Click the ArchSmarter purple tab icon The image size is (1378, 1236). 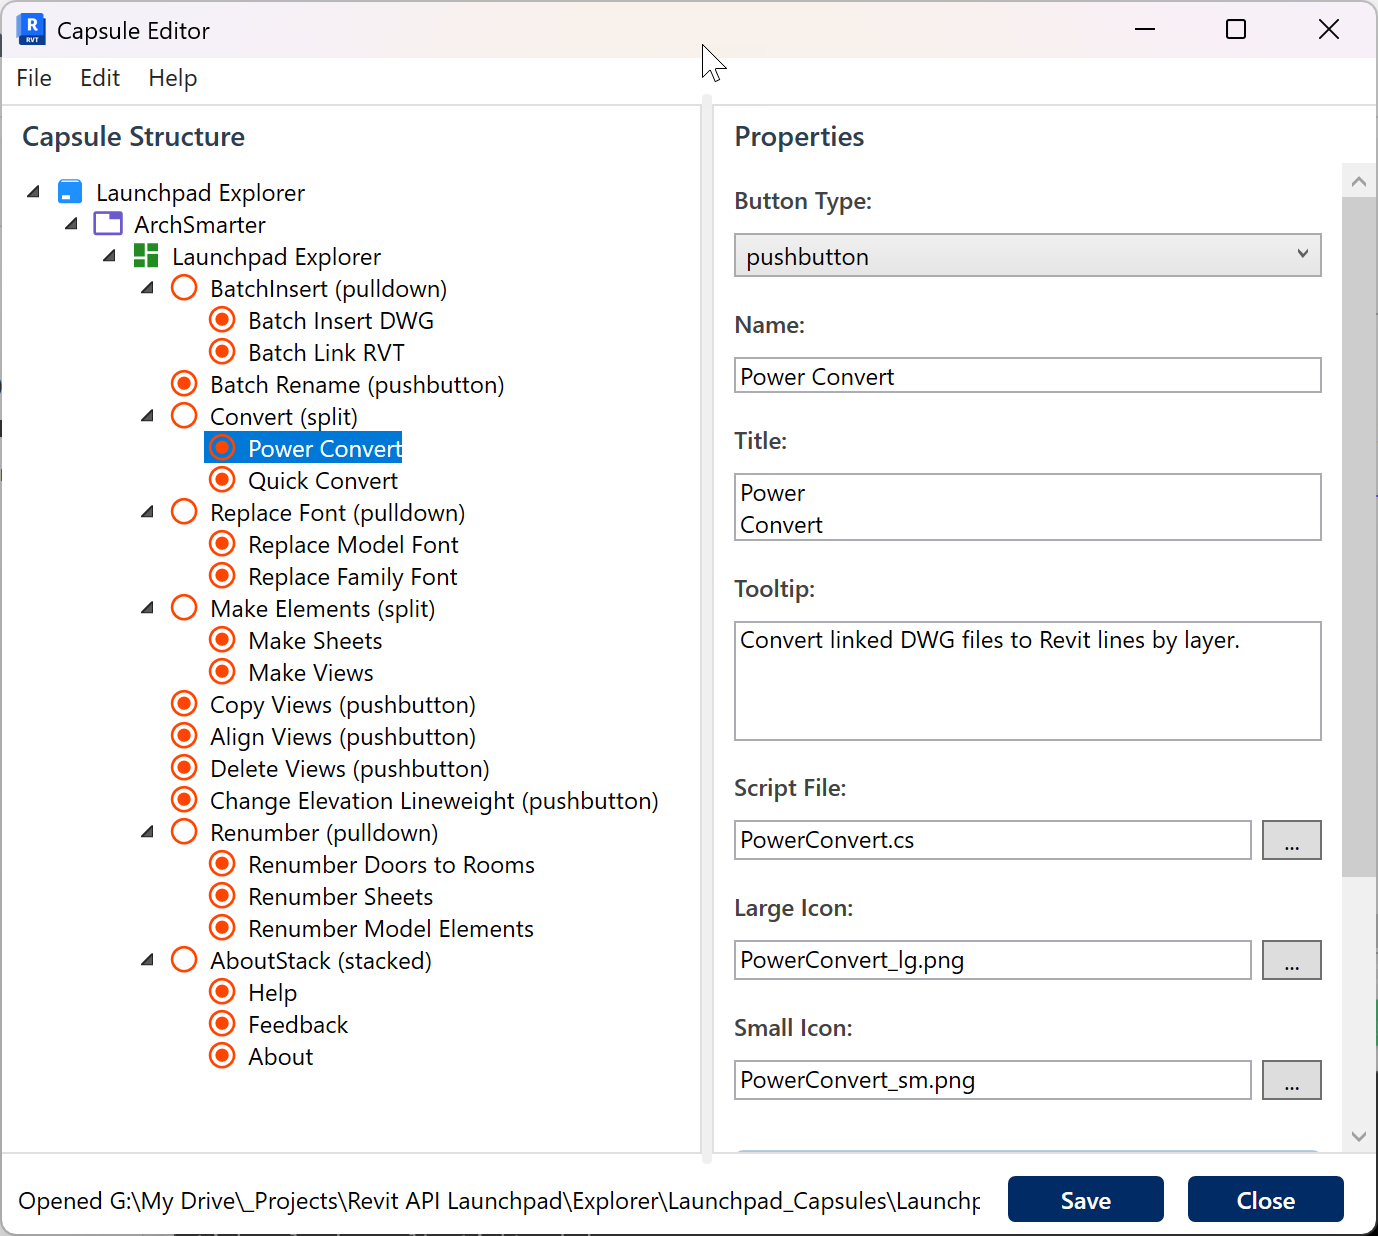click(108, 224)
